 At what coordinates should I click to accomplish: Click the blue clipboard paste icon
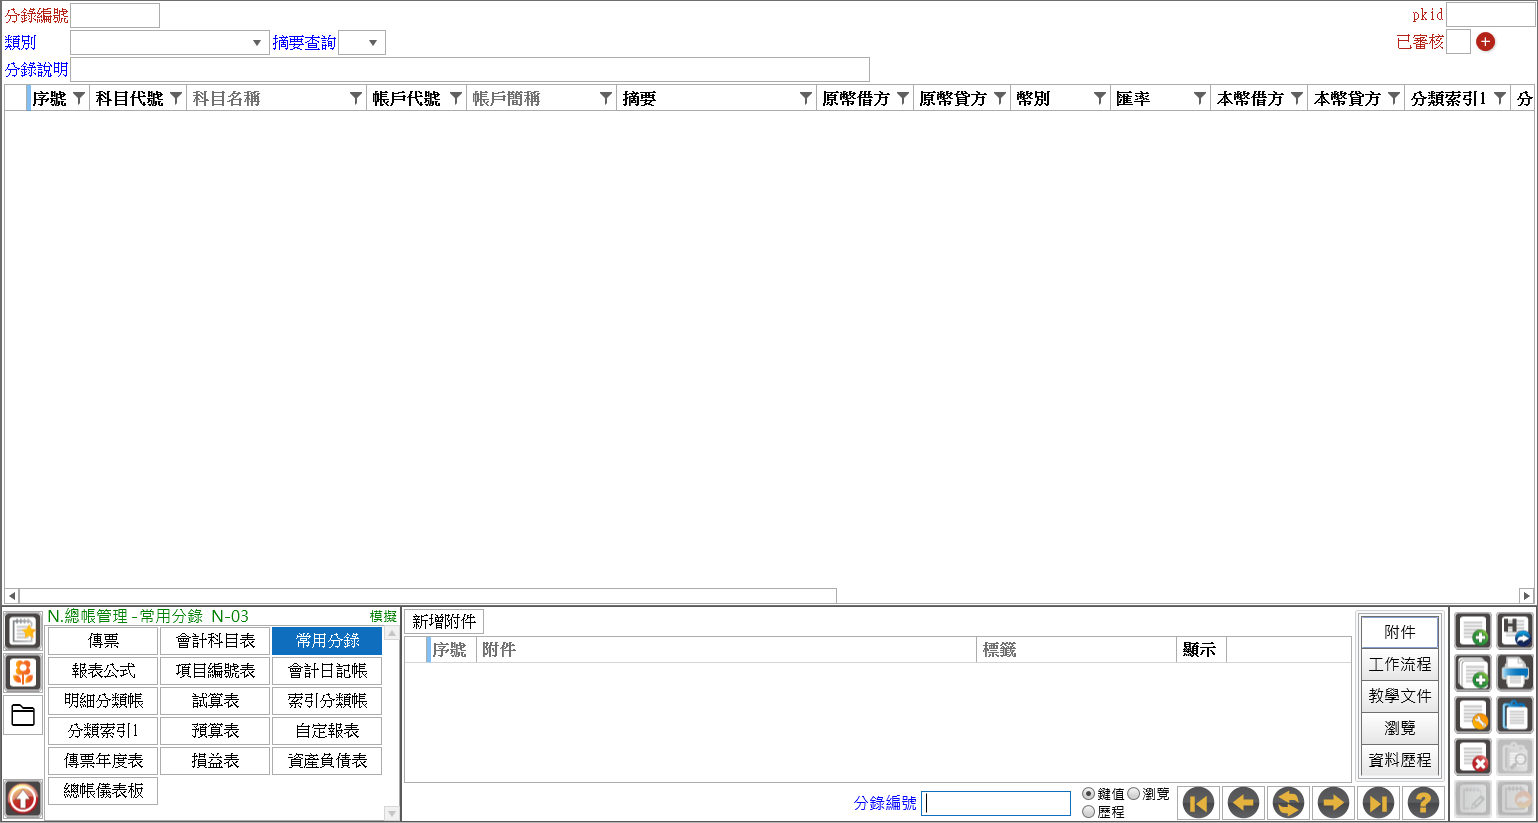pyautogui.click(x=1515, y=715)
